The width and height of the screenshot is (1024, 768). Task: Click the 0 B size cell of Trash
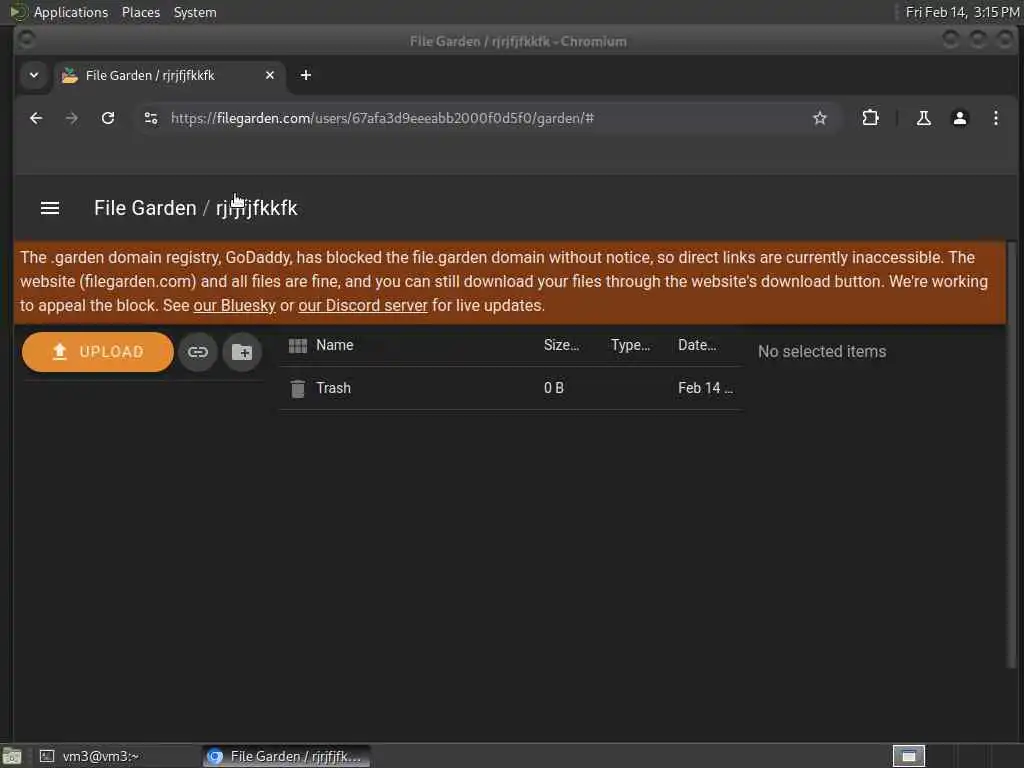(553, 388)
